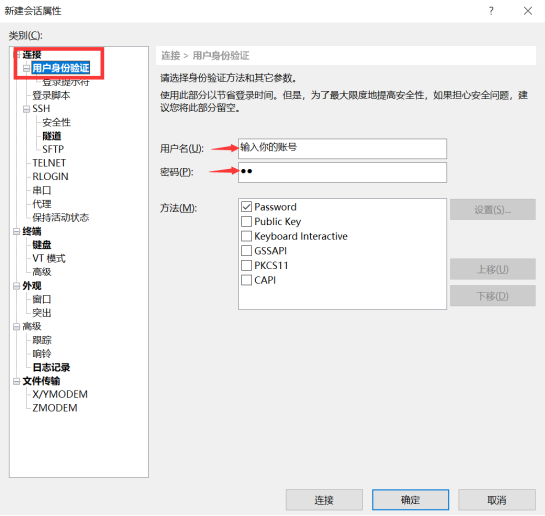Collapse the 文件传输 tree expander
The width and height of the screenshot is (545, 516).
(16, 381)
